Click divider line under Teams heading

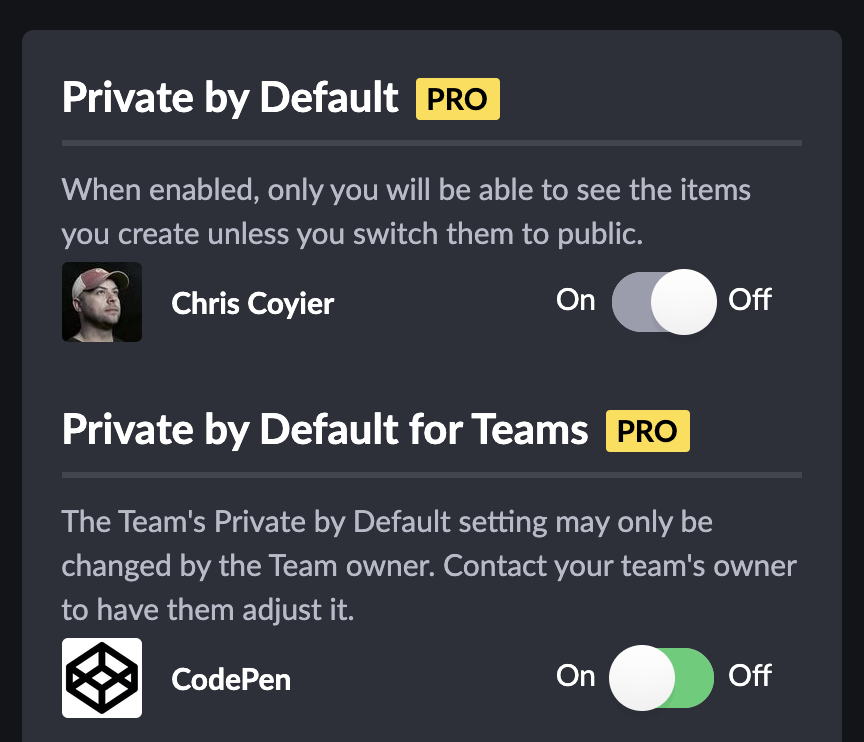(432, 474)
